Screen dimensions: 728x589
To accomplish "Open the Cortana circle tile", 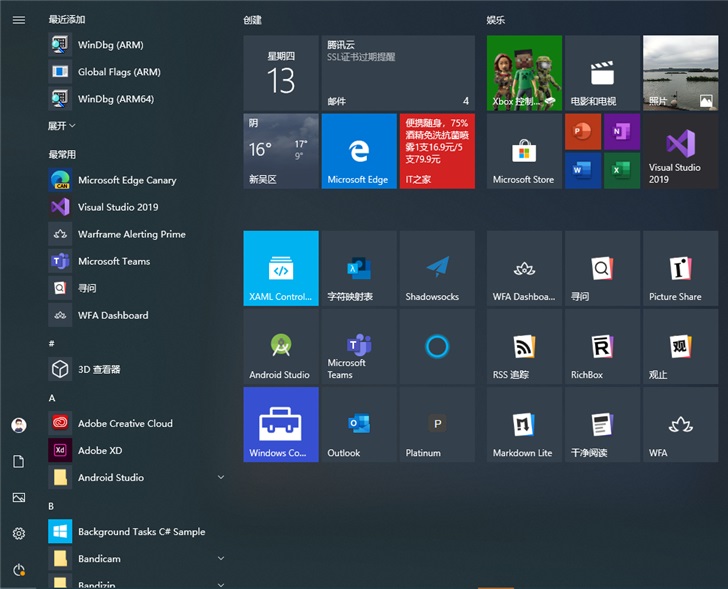I will [437, 347].
